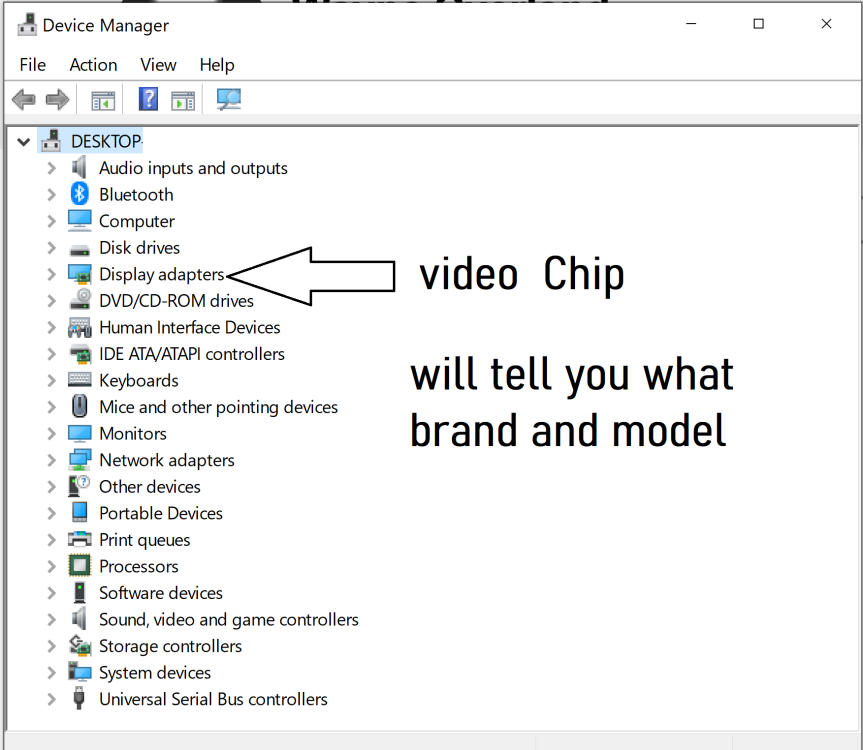Open the View menu
Screen dimensions: 863x750
point(158,64)
